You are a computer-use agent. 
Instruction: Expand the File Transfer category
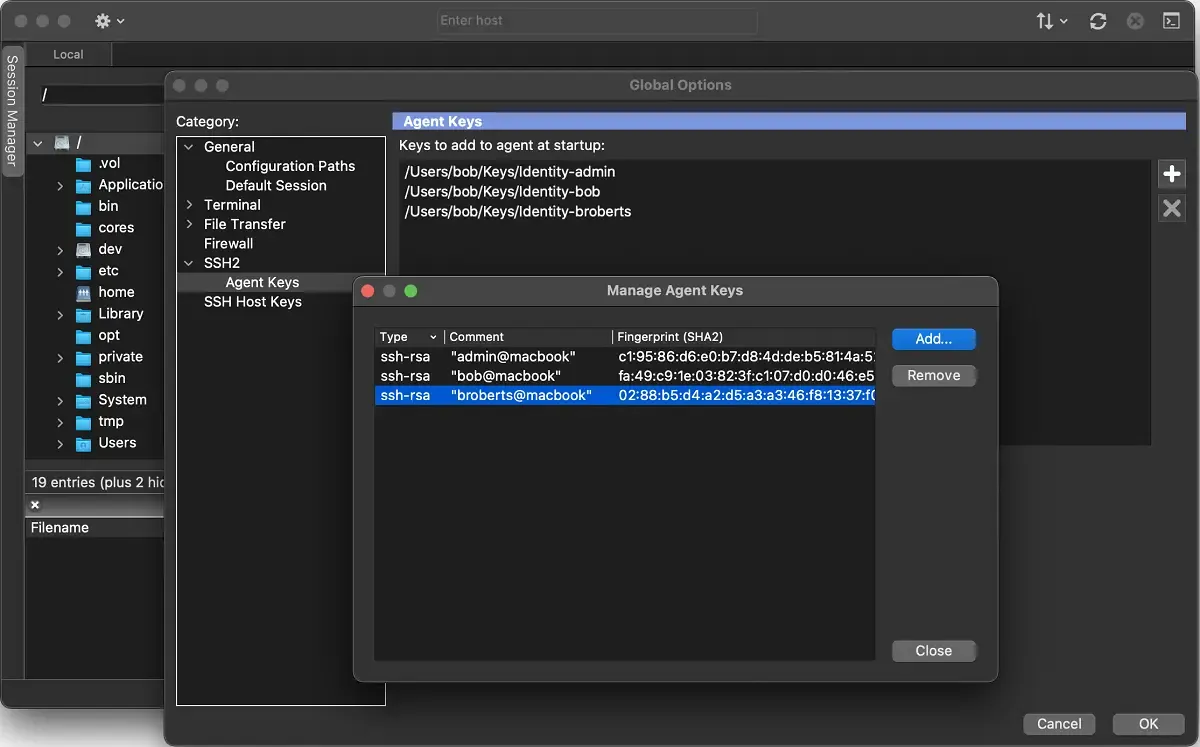click(x=190, y=224)
